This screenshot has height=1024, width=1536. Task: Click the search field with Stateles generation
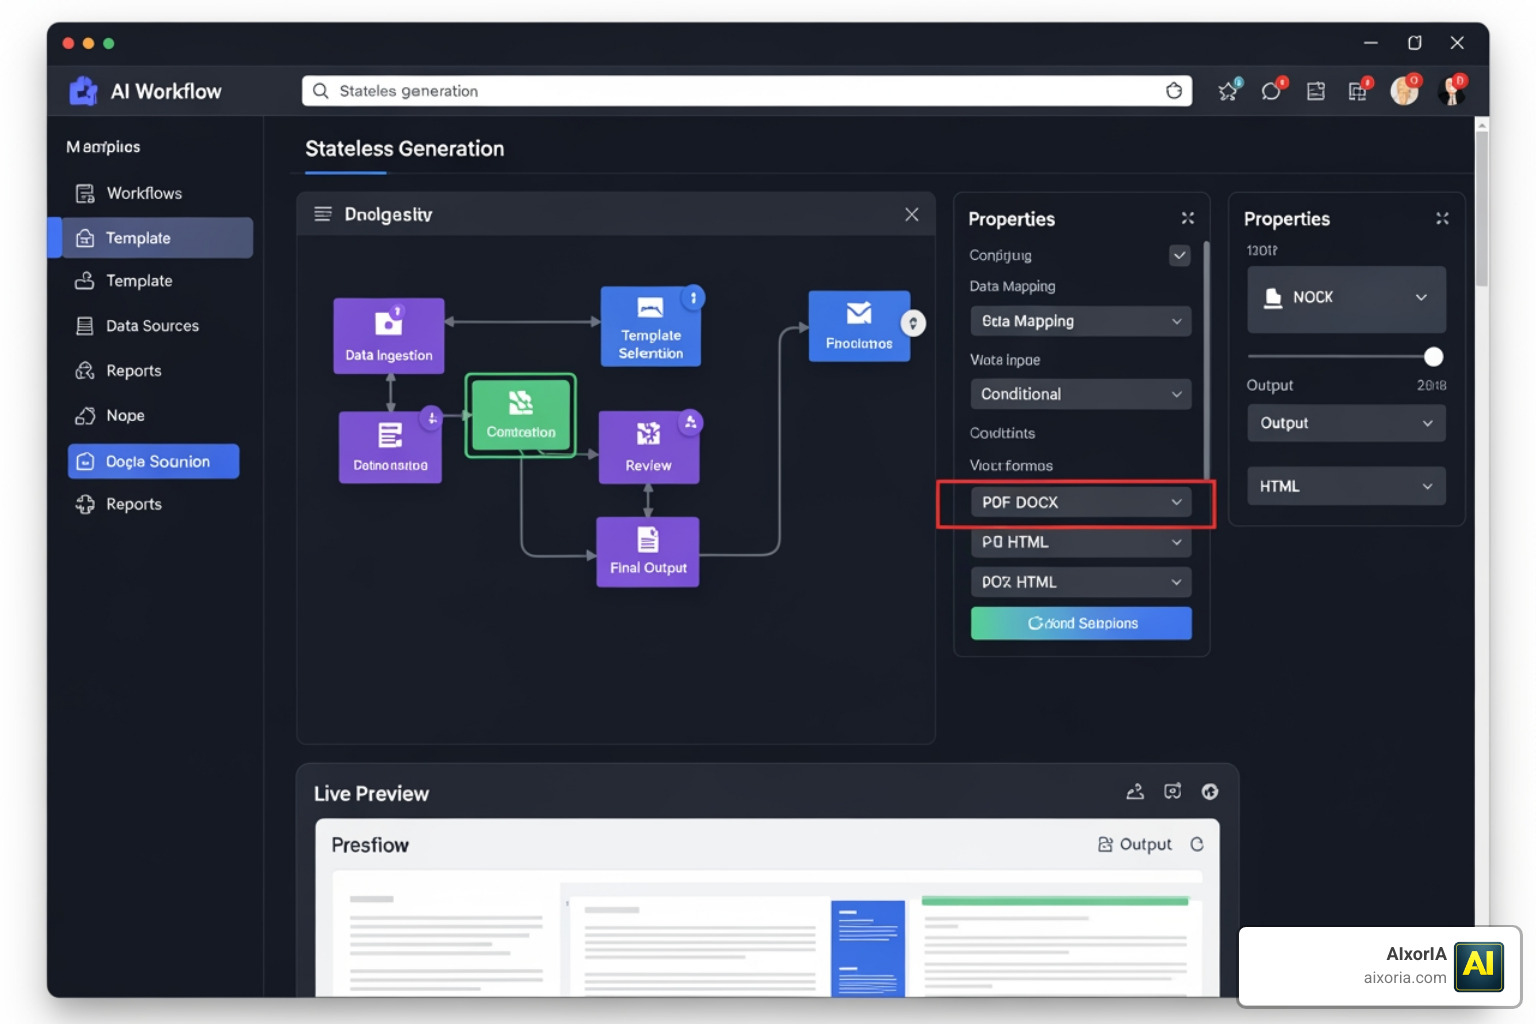[747, 91]
